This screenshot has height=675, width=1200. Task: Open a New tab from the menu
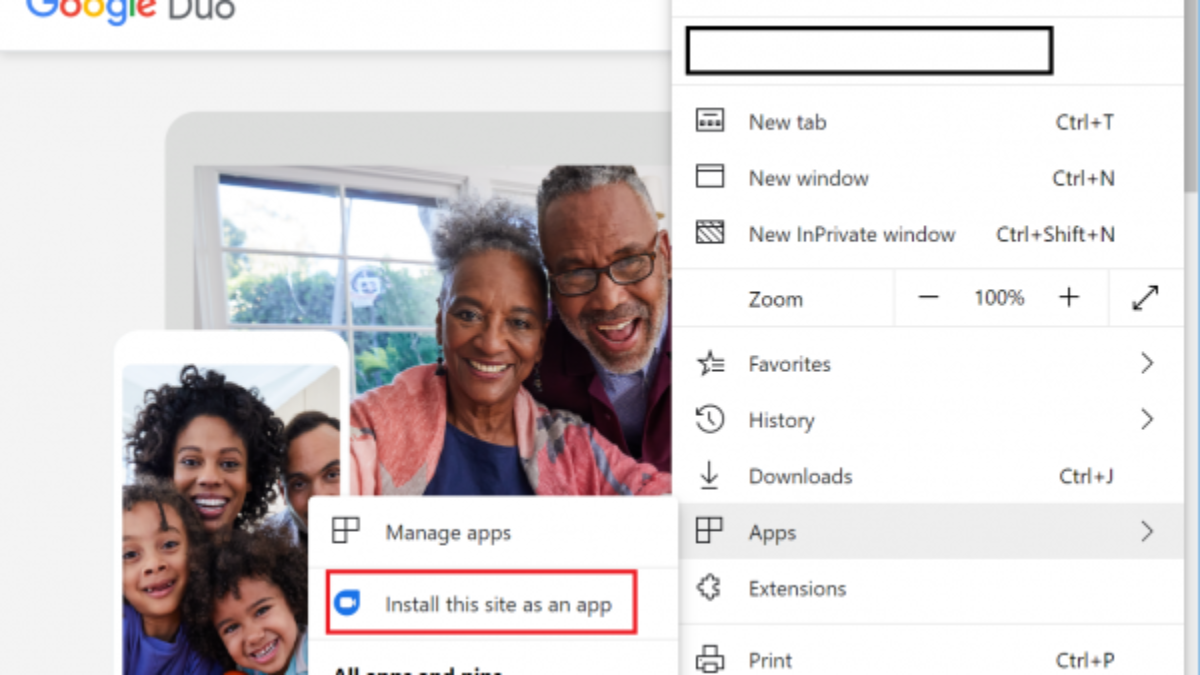click(929, 122)
